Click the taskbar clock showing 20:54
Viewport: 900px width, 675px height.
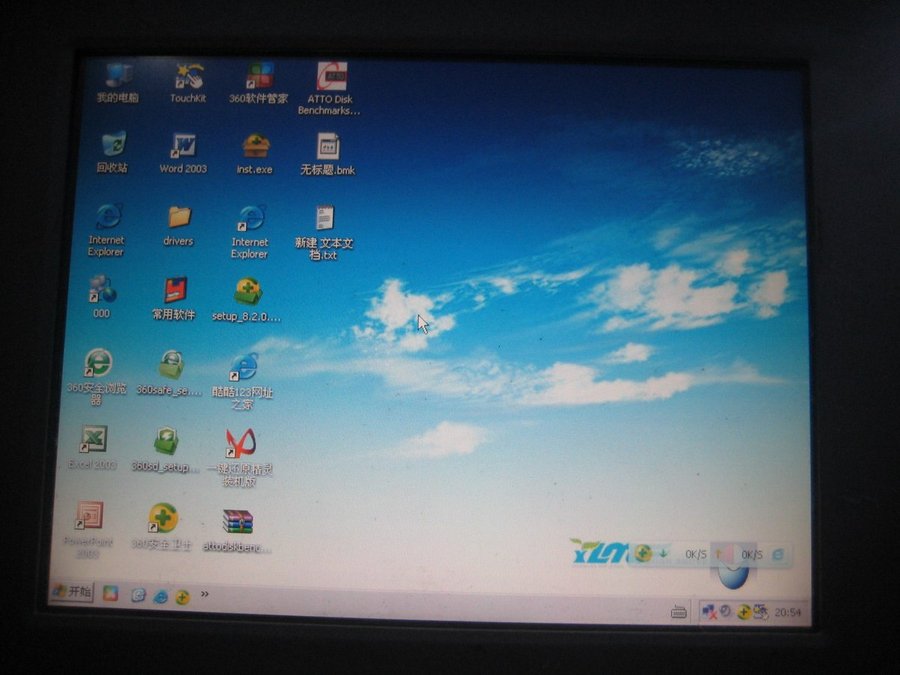point(787,612)
